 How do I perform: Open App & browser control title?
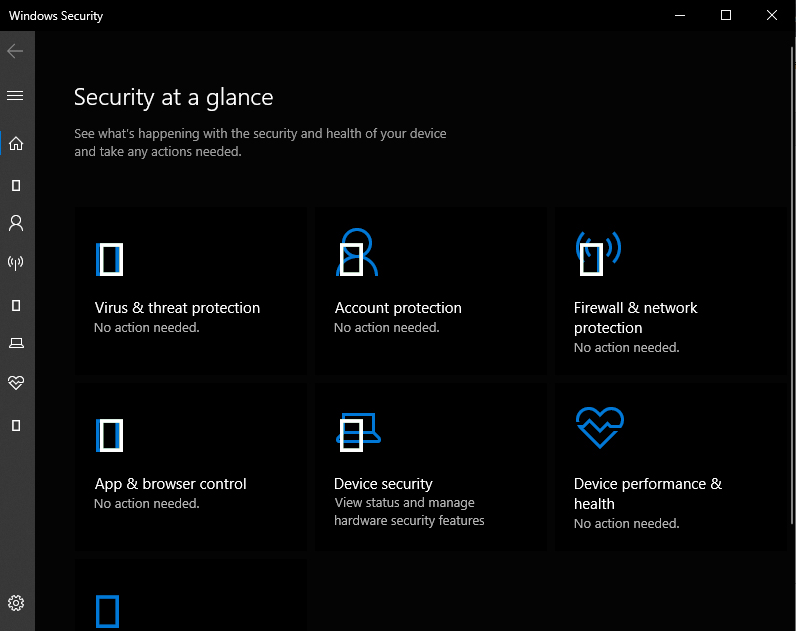tap(171, 484)
